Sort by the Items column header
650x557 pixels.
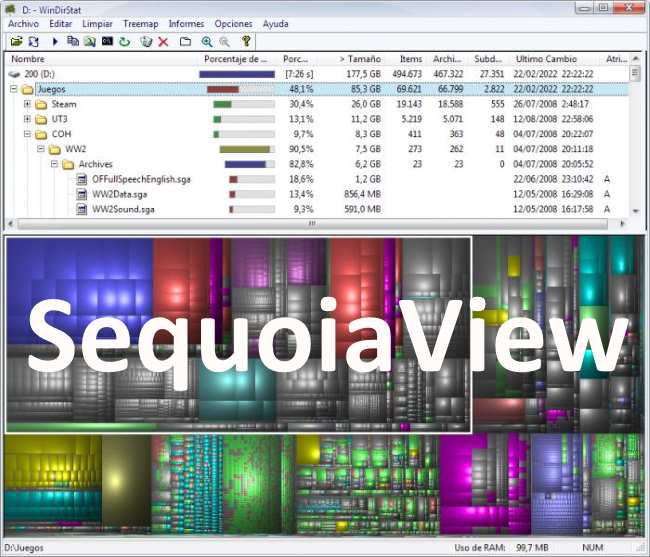(x=405, y=59)
